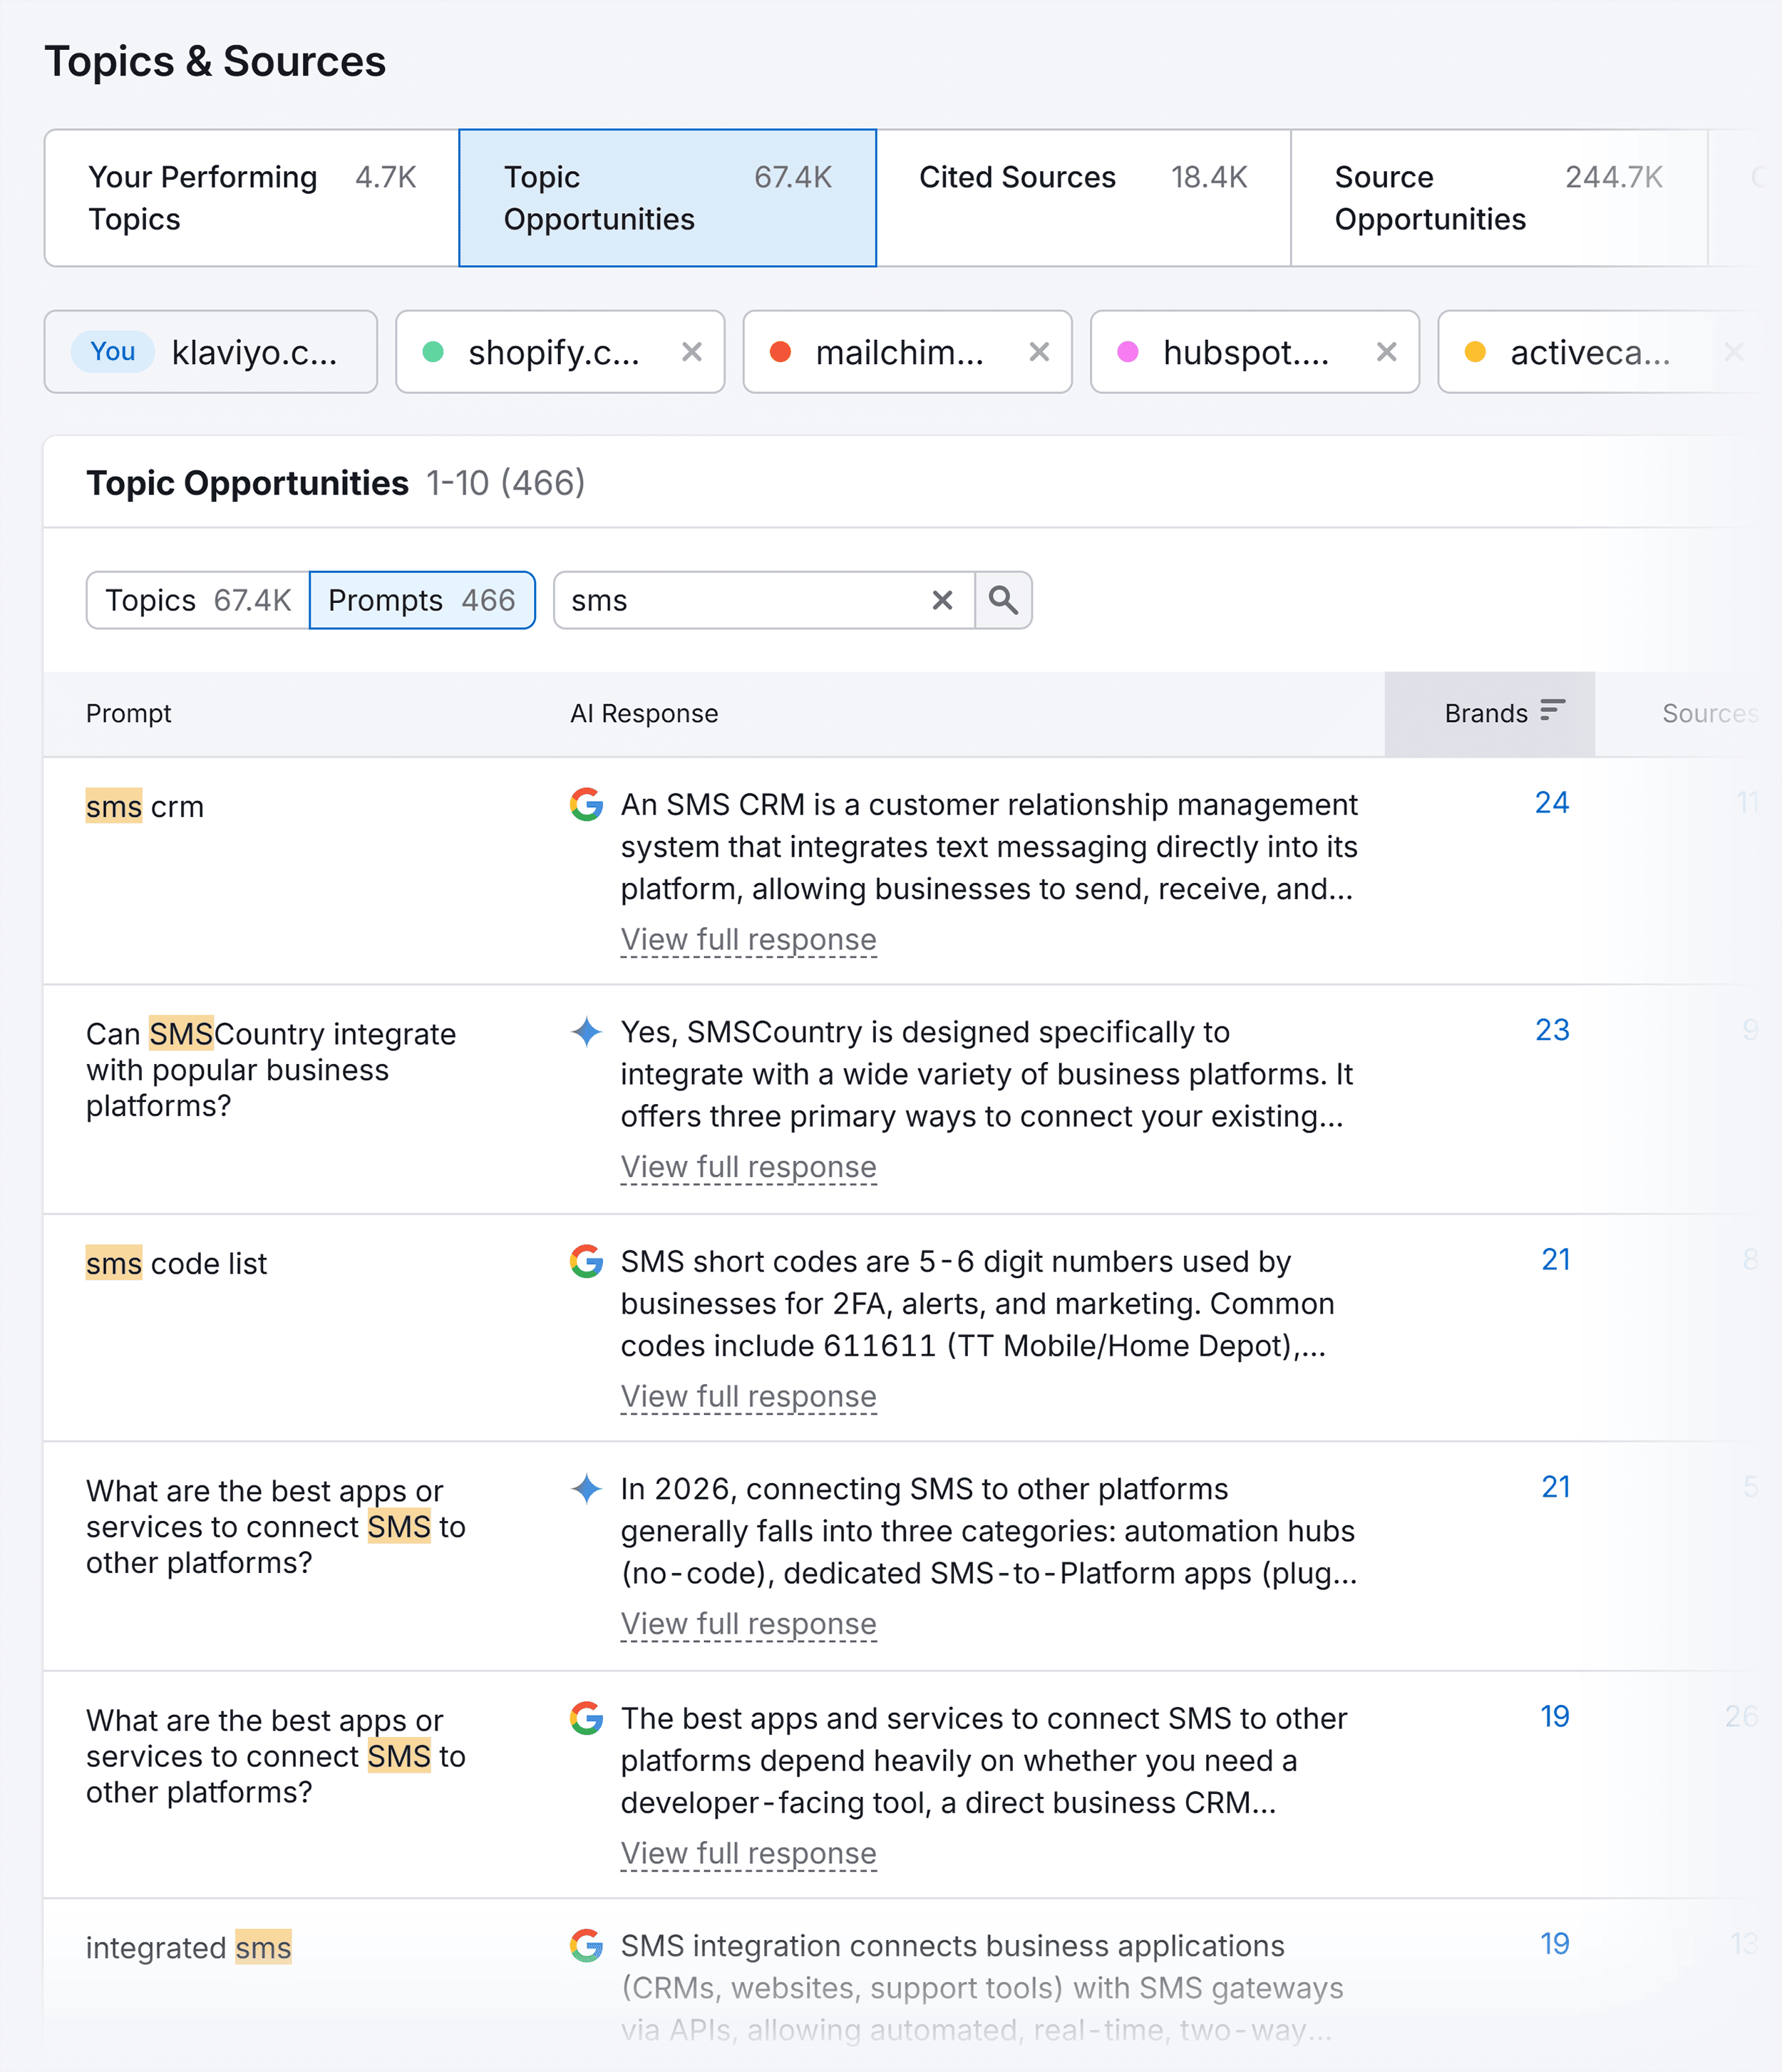This screenshot has height=2072, width=1782.
Task: Sort by Brands column header
Action: tap(1489, 714)
